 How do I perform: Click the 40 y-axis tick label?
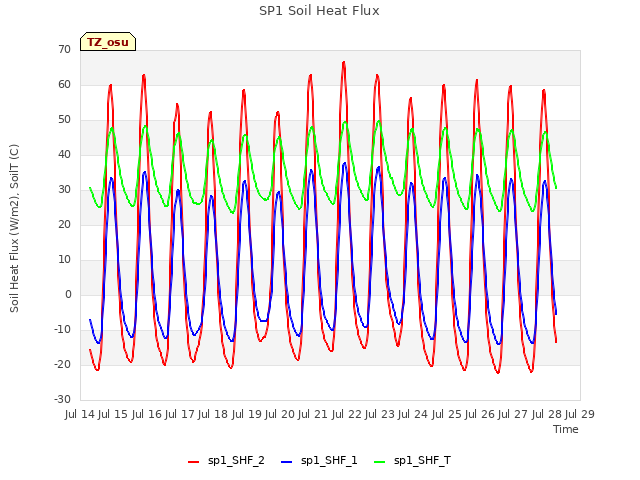click(64, 155)
